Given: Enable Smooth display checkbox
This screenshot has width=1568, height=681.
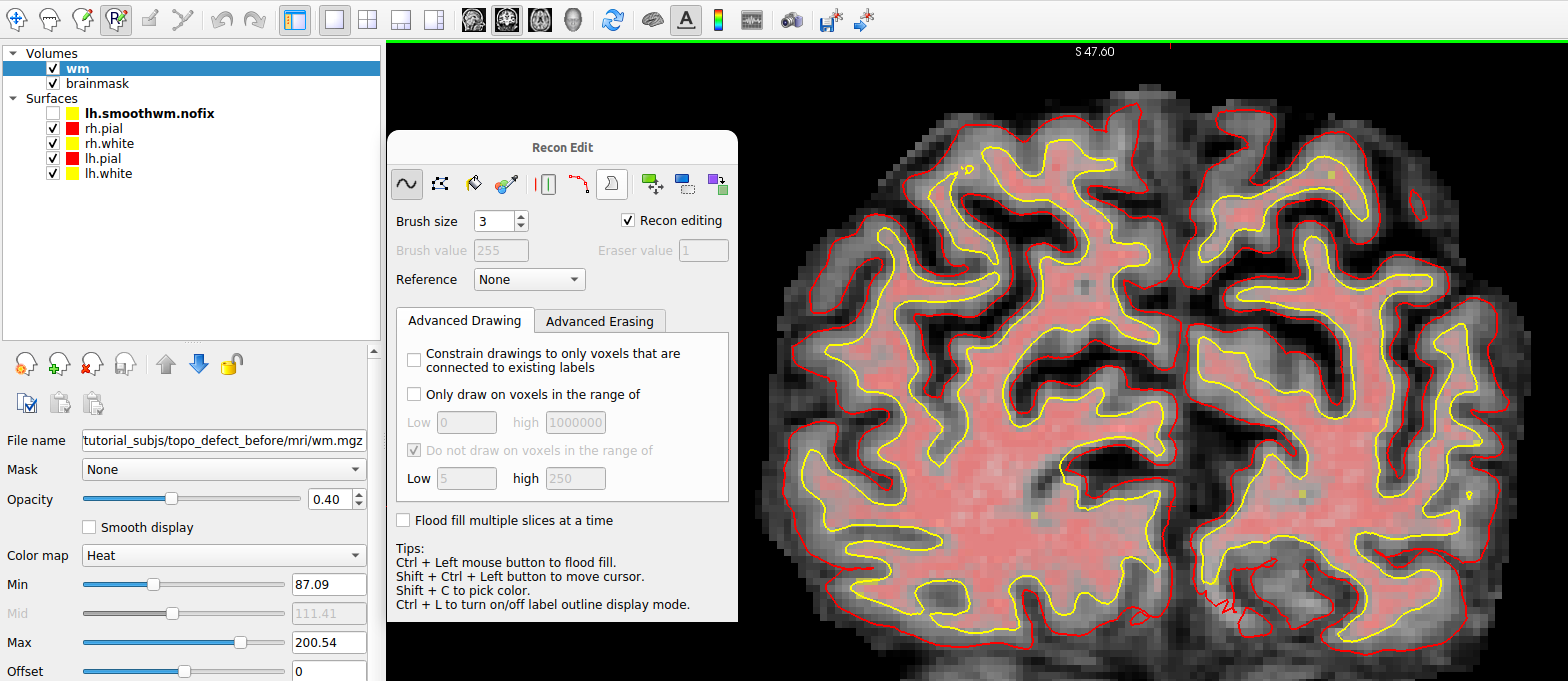Looking at the screenshot, I should point(89,527).
